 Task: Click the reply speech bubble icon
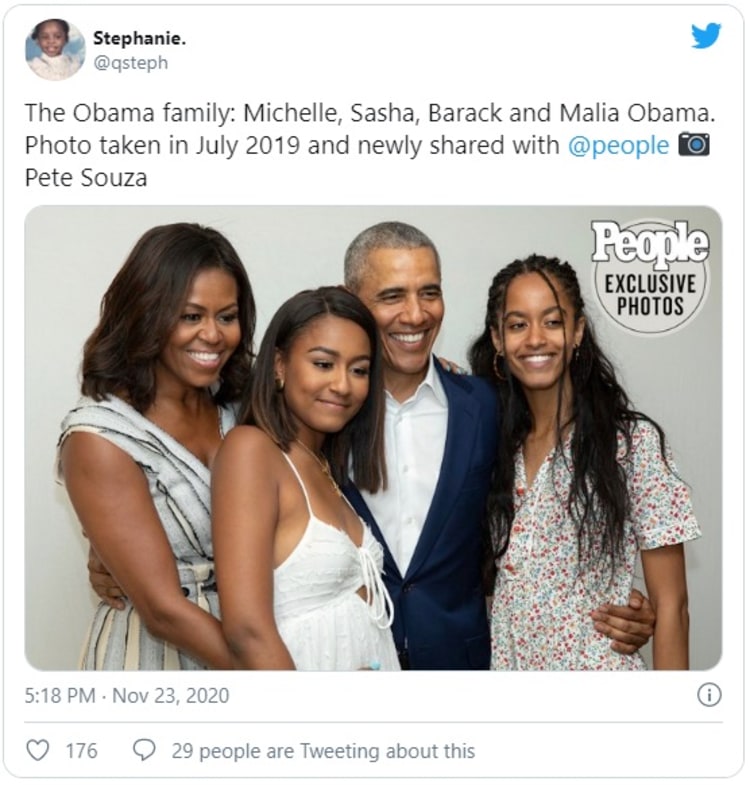(x=145, y=750)
